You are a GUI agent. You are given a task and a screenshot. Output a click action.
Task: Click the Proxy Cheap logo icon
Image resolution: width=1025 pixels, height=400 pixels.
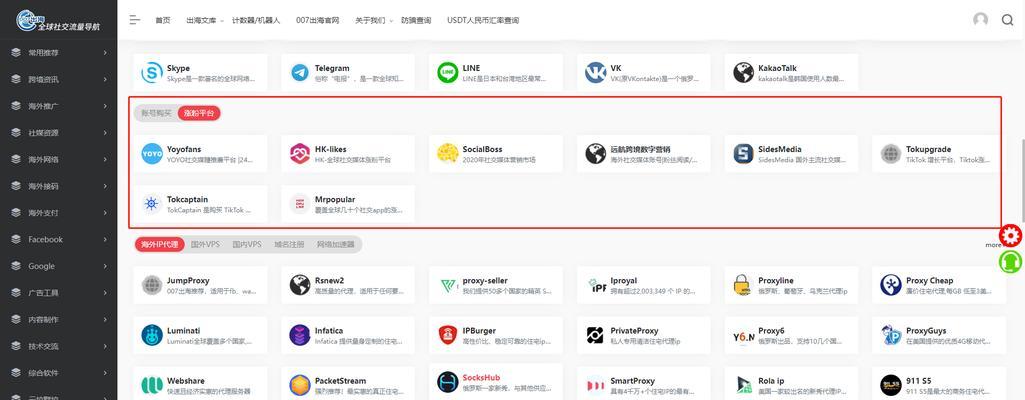[891, 285]
